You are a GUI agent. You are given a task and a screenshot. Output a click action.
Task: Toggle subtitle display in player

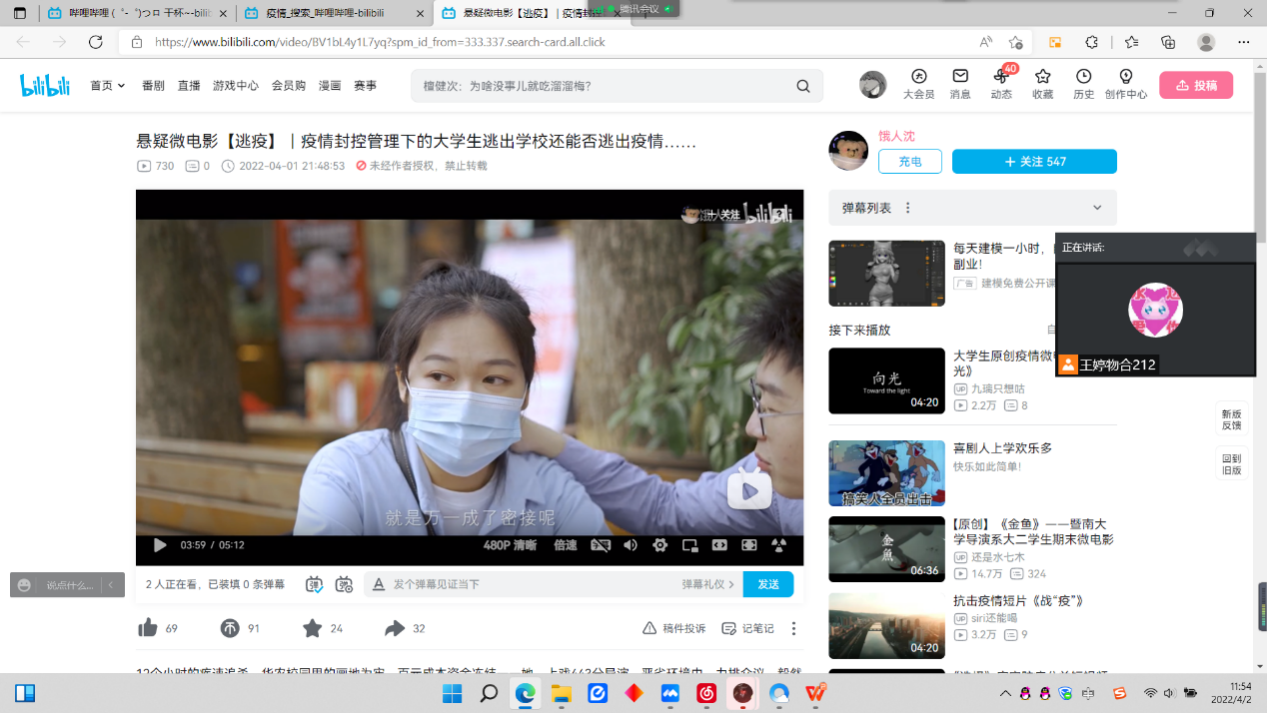coord(600,545)
